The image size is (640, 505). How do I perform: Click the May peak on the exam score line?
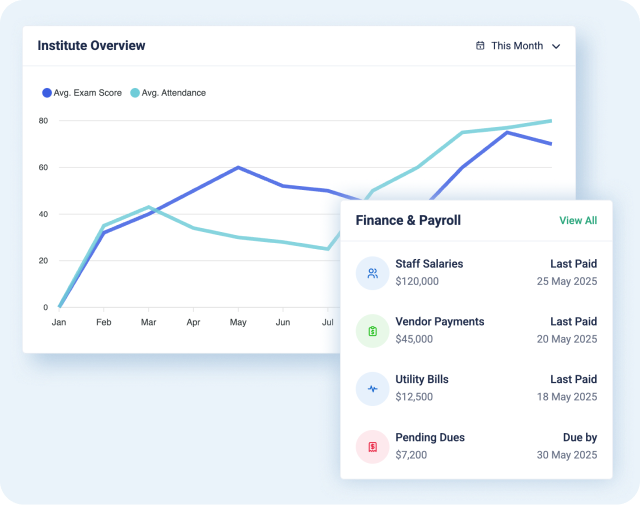click(237, 167)
